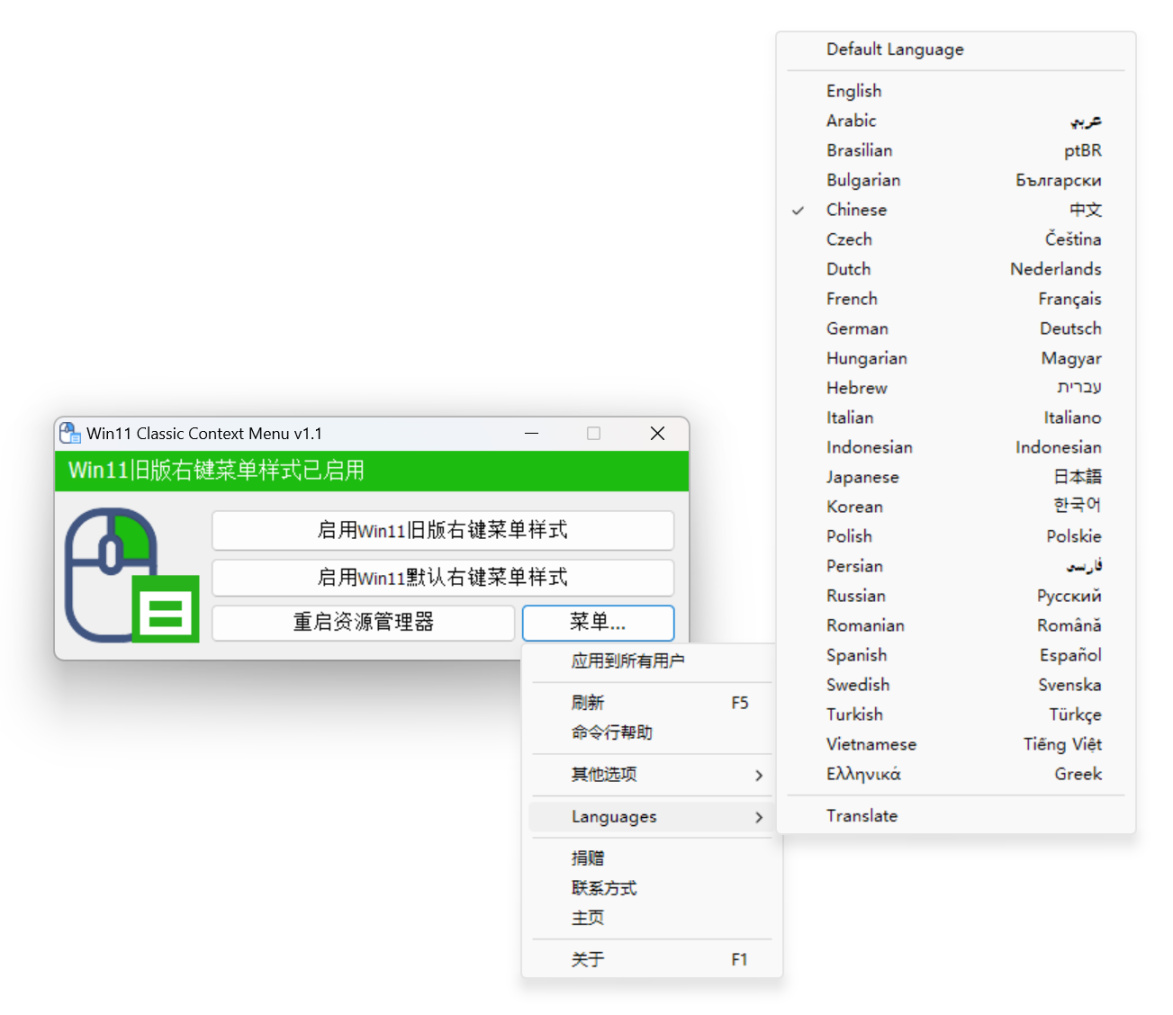The width and height of the screenshot is (1173, 1015).
Task: Click the app icon in the title bar
Action: click(70, 433)
